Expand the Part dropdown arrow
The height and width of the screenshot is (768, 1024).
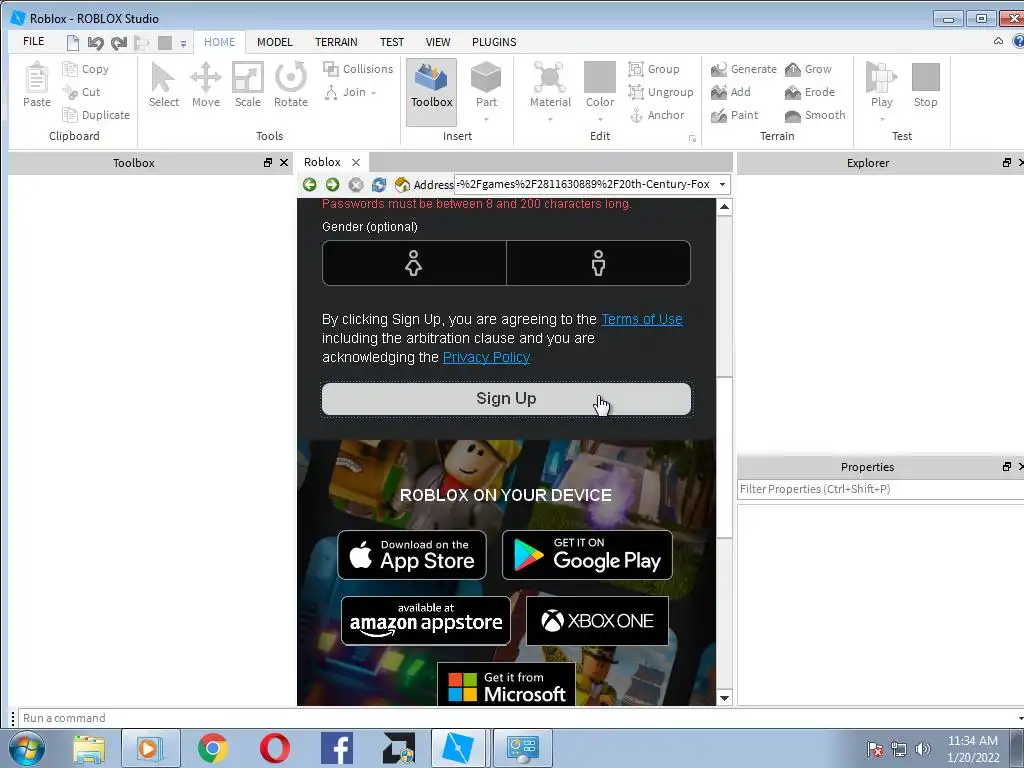[x=487, y=119]
